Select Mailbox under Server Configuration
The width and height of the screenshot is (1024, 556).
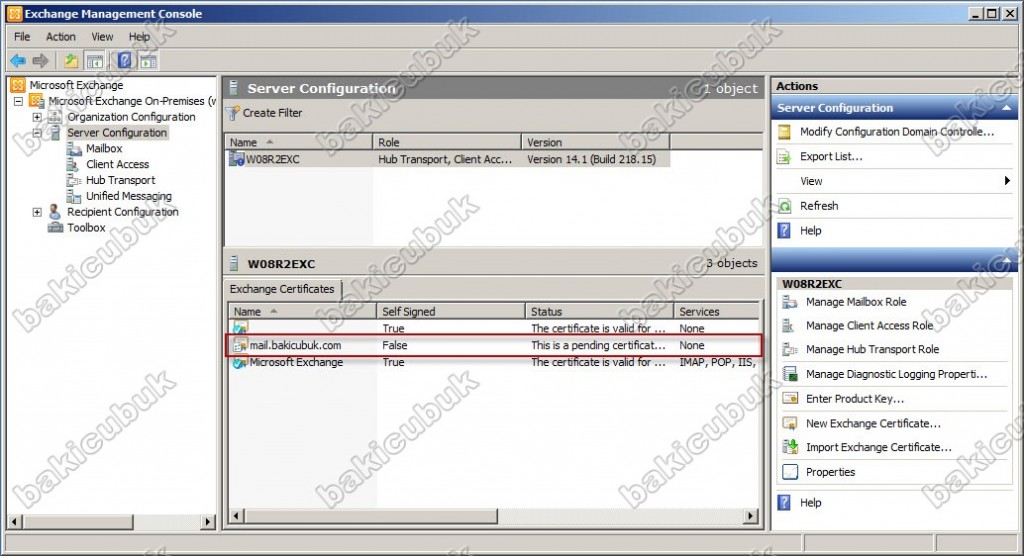point(104,148)
